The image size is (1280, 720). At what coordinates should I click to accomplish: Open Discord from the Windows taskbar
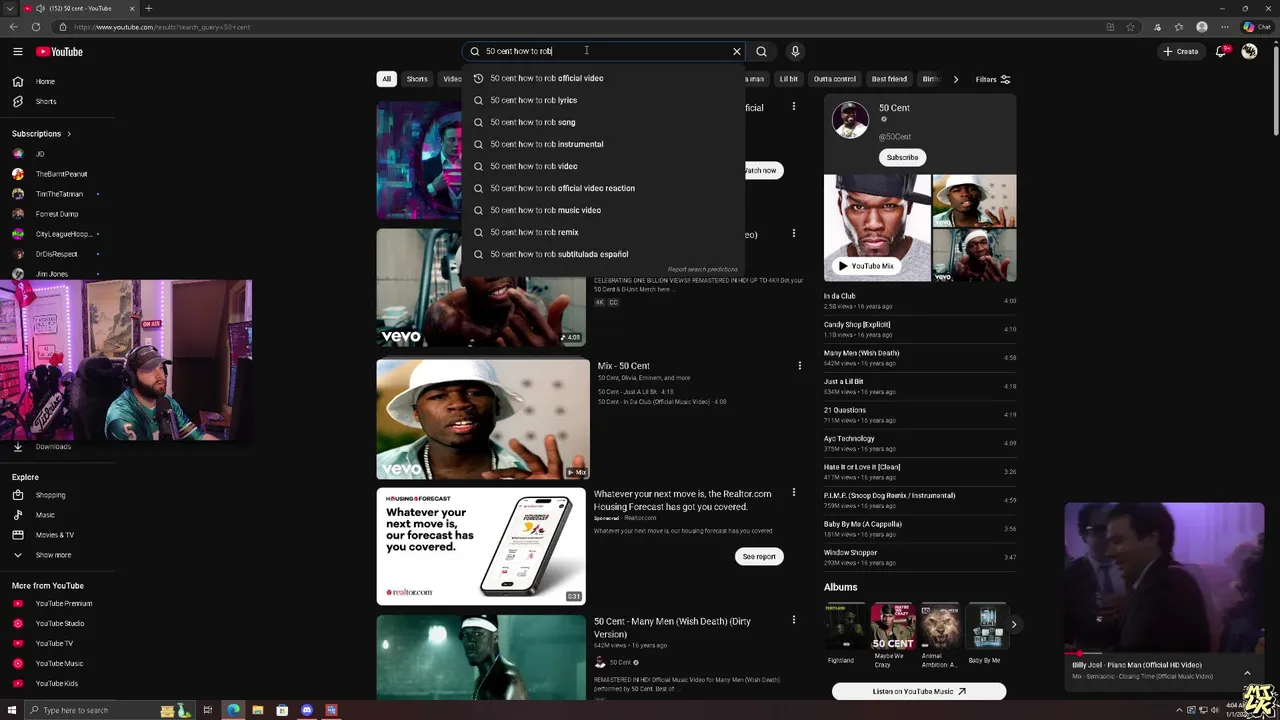[306, 710]
